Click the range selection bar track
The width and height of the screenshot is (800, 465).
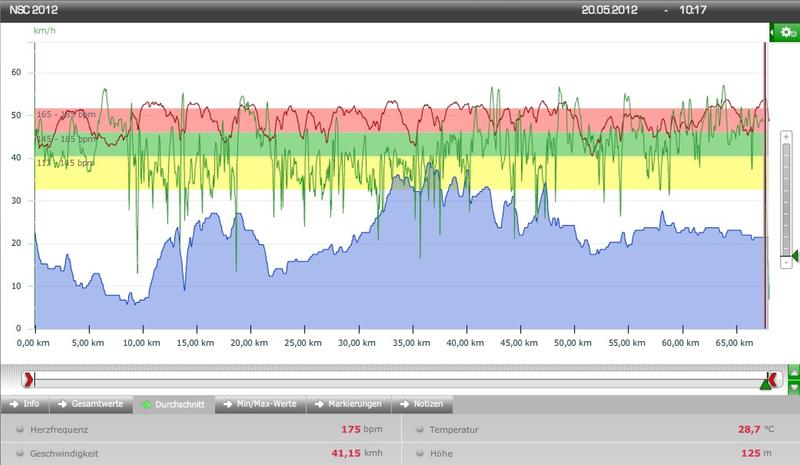(x=401, y=379)
